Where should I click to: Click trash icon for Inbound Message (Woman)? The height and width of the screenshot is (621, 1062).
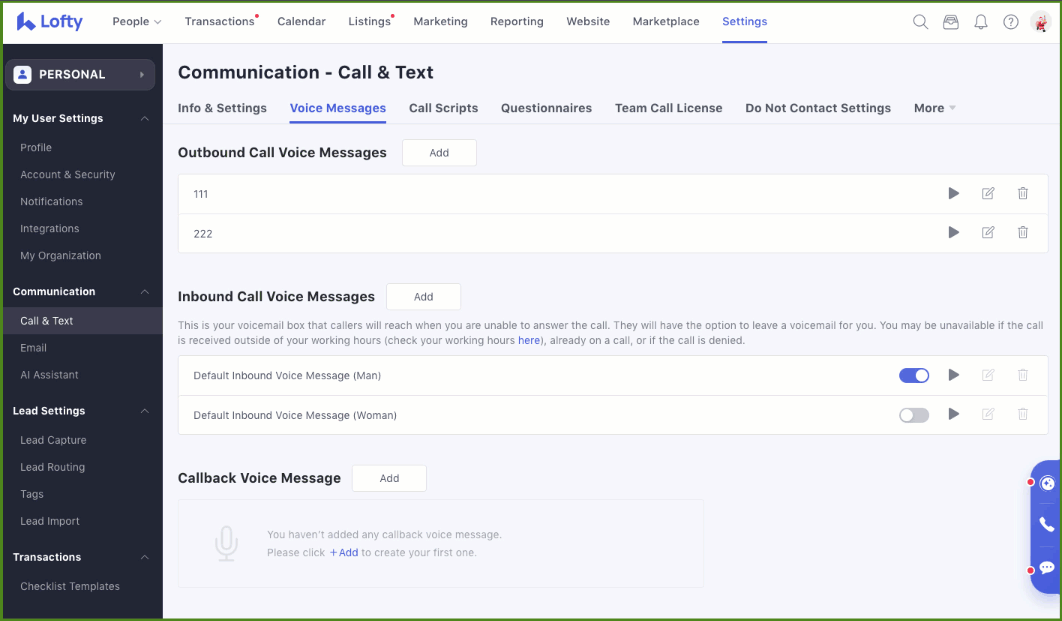1023,414
